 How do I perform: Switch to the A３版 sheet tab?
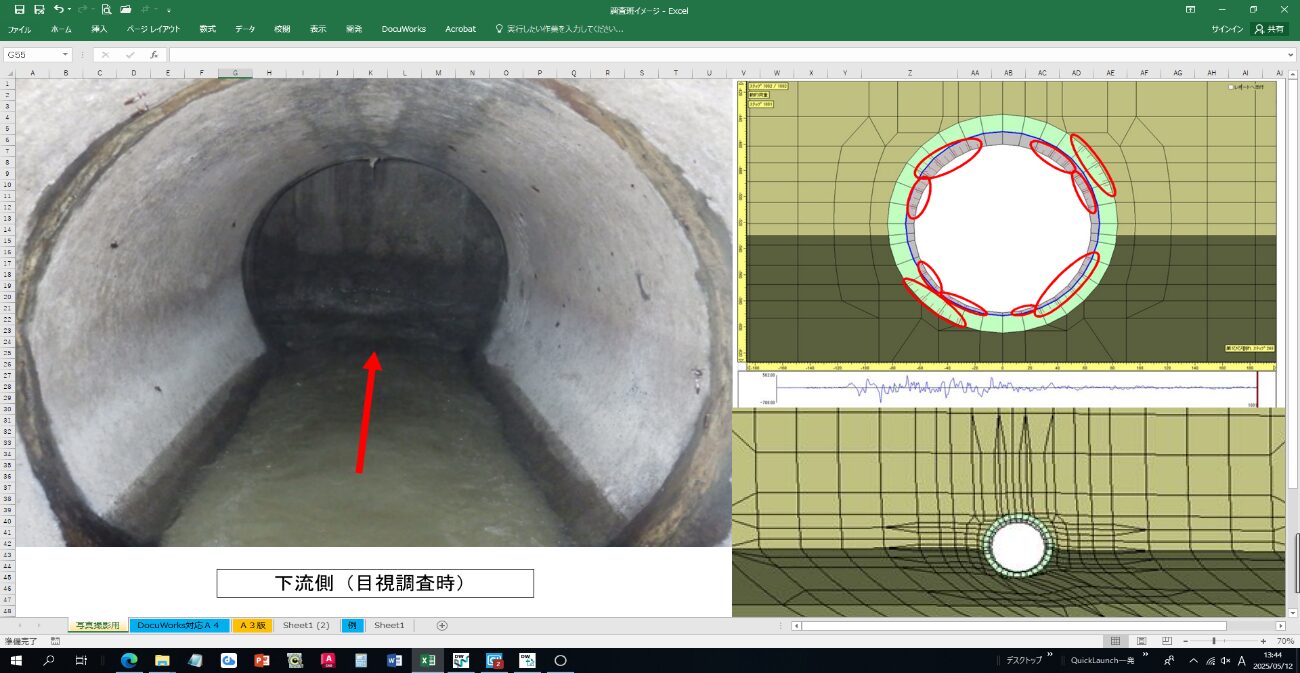coord(252,625)
